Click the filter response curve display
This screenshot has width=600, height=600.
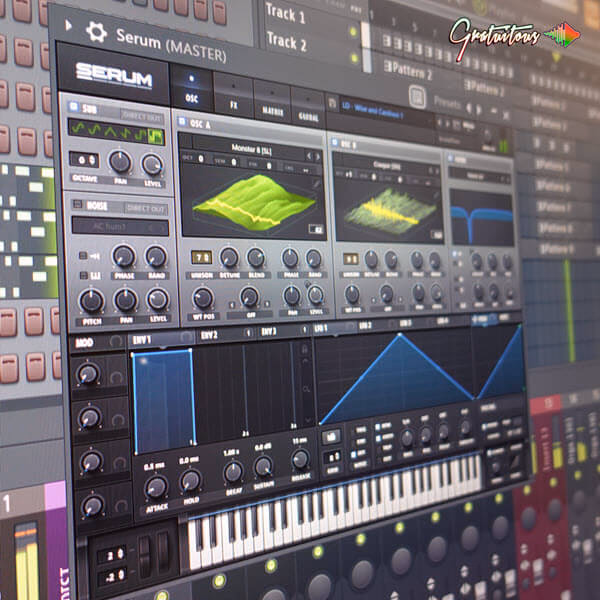click(x=481, y=218)
